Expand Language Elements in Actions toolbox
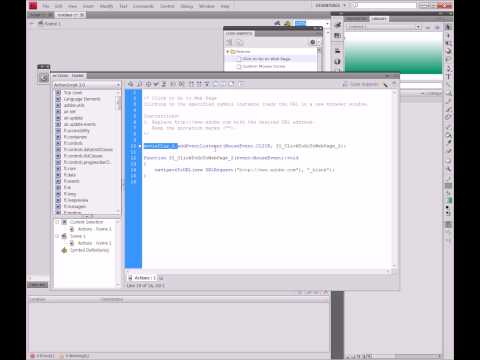This screenshot has width=480, height=360. coord(58,99)
